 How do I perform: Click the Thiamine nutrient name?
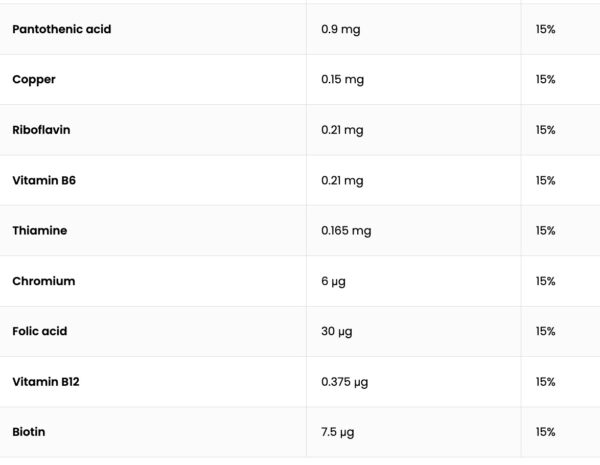point(40,230)
